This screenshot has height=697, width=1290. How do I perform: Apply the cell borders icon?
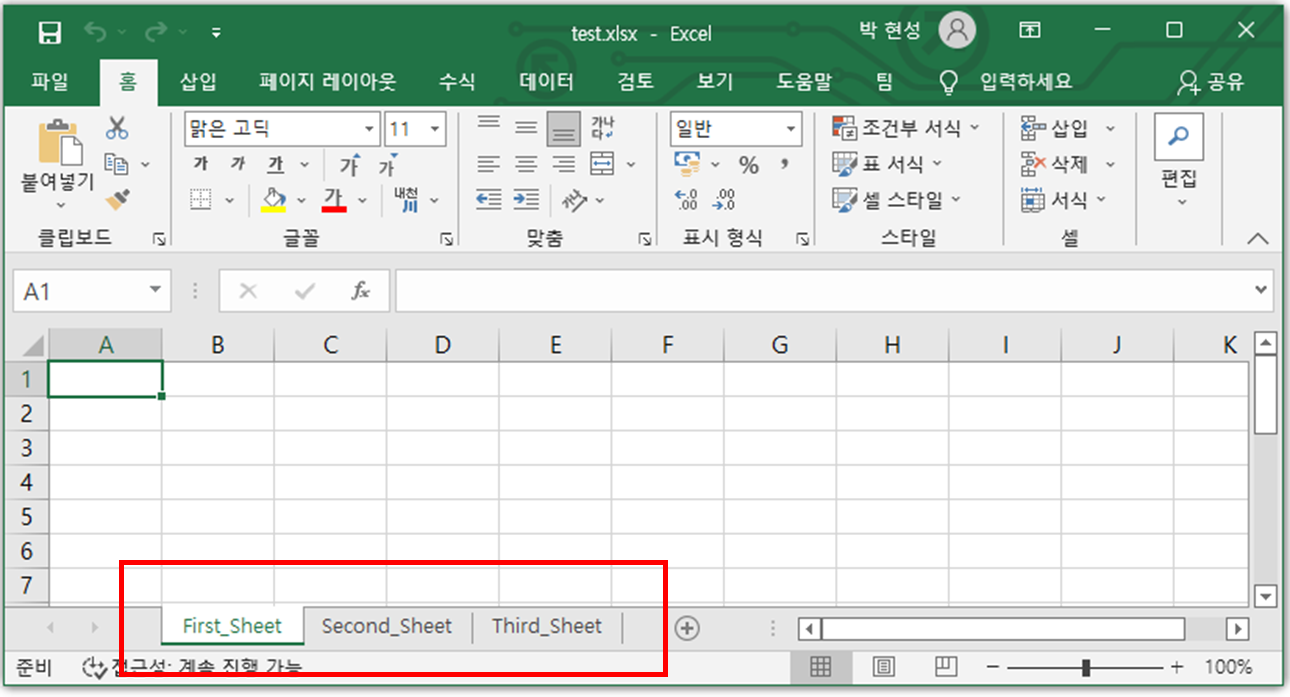(x=201, y=200)
